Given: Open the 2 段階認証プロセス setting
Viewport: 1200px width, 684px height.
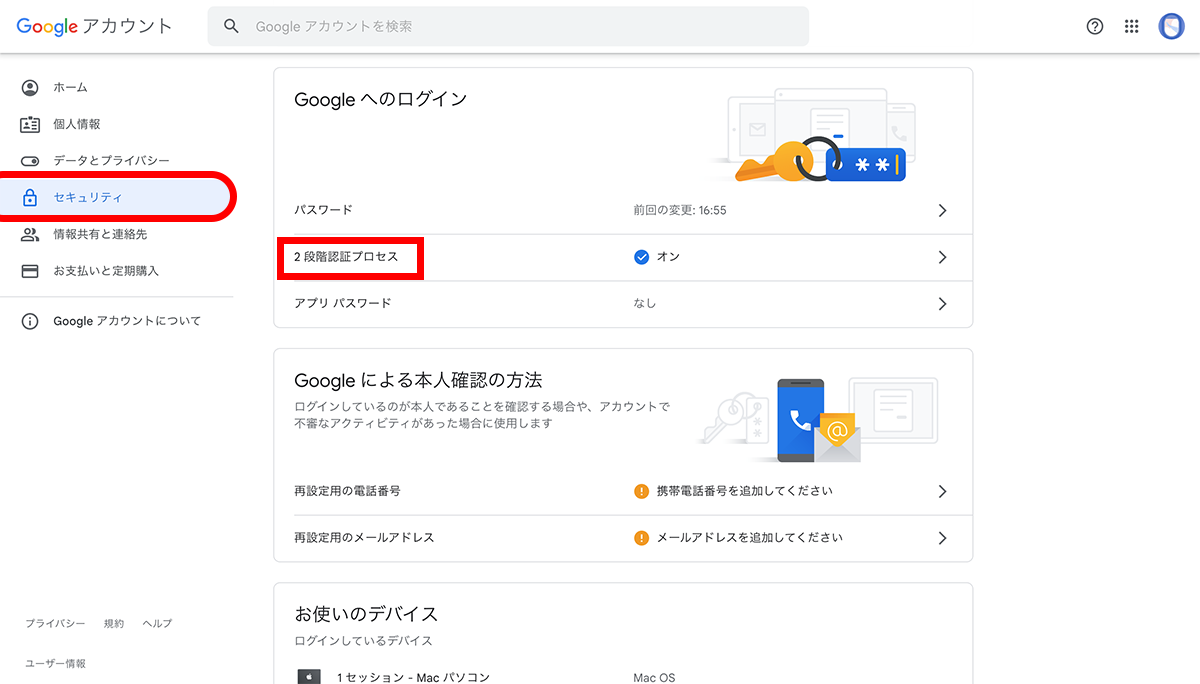Looking at the screenshot, I should (x=623, y=257).
